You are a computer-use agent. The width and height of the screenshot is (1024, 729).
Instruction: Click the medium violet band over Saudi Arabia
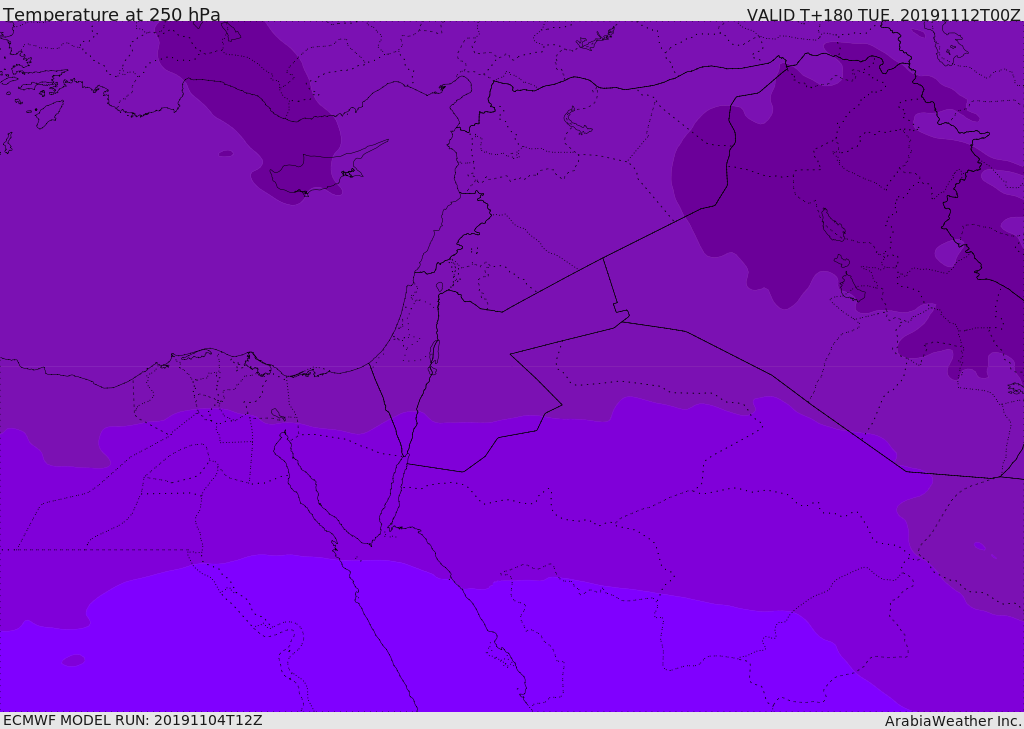[x=653, y=490]
